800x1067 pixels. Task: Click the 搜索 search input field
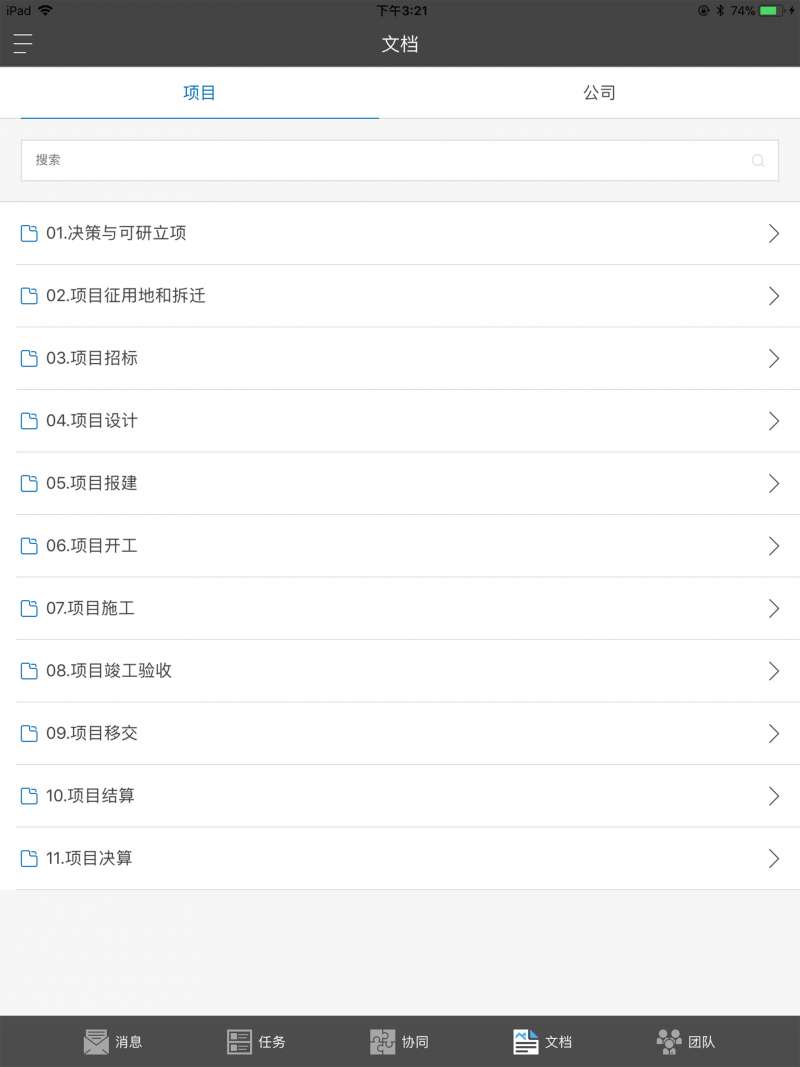tap(400, 161)
